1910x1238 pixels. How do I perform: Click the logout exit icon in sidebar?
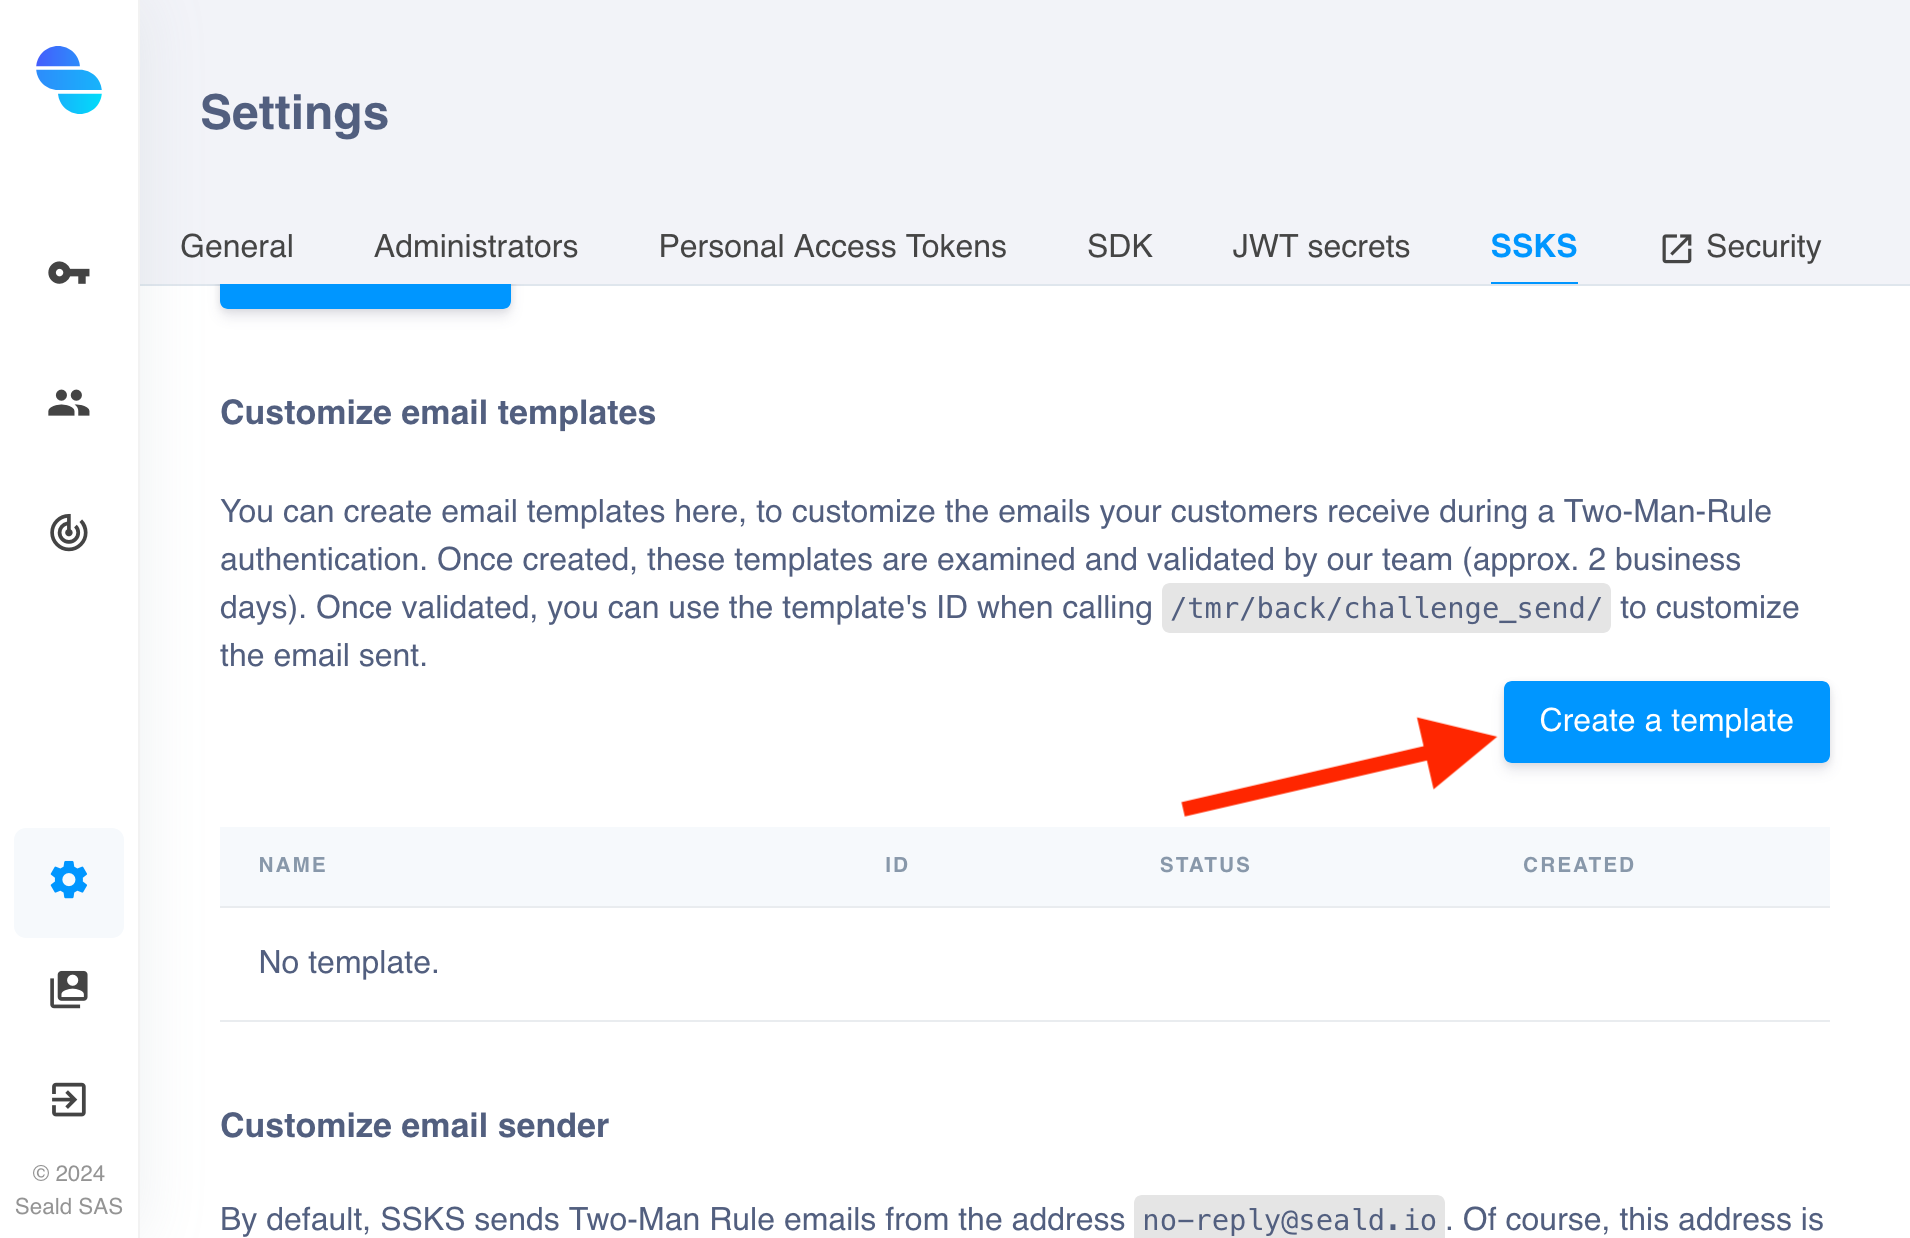(x=69, y=1099)
